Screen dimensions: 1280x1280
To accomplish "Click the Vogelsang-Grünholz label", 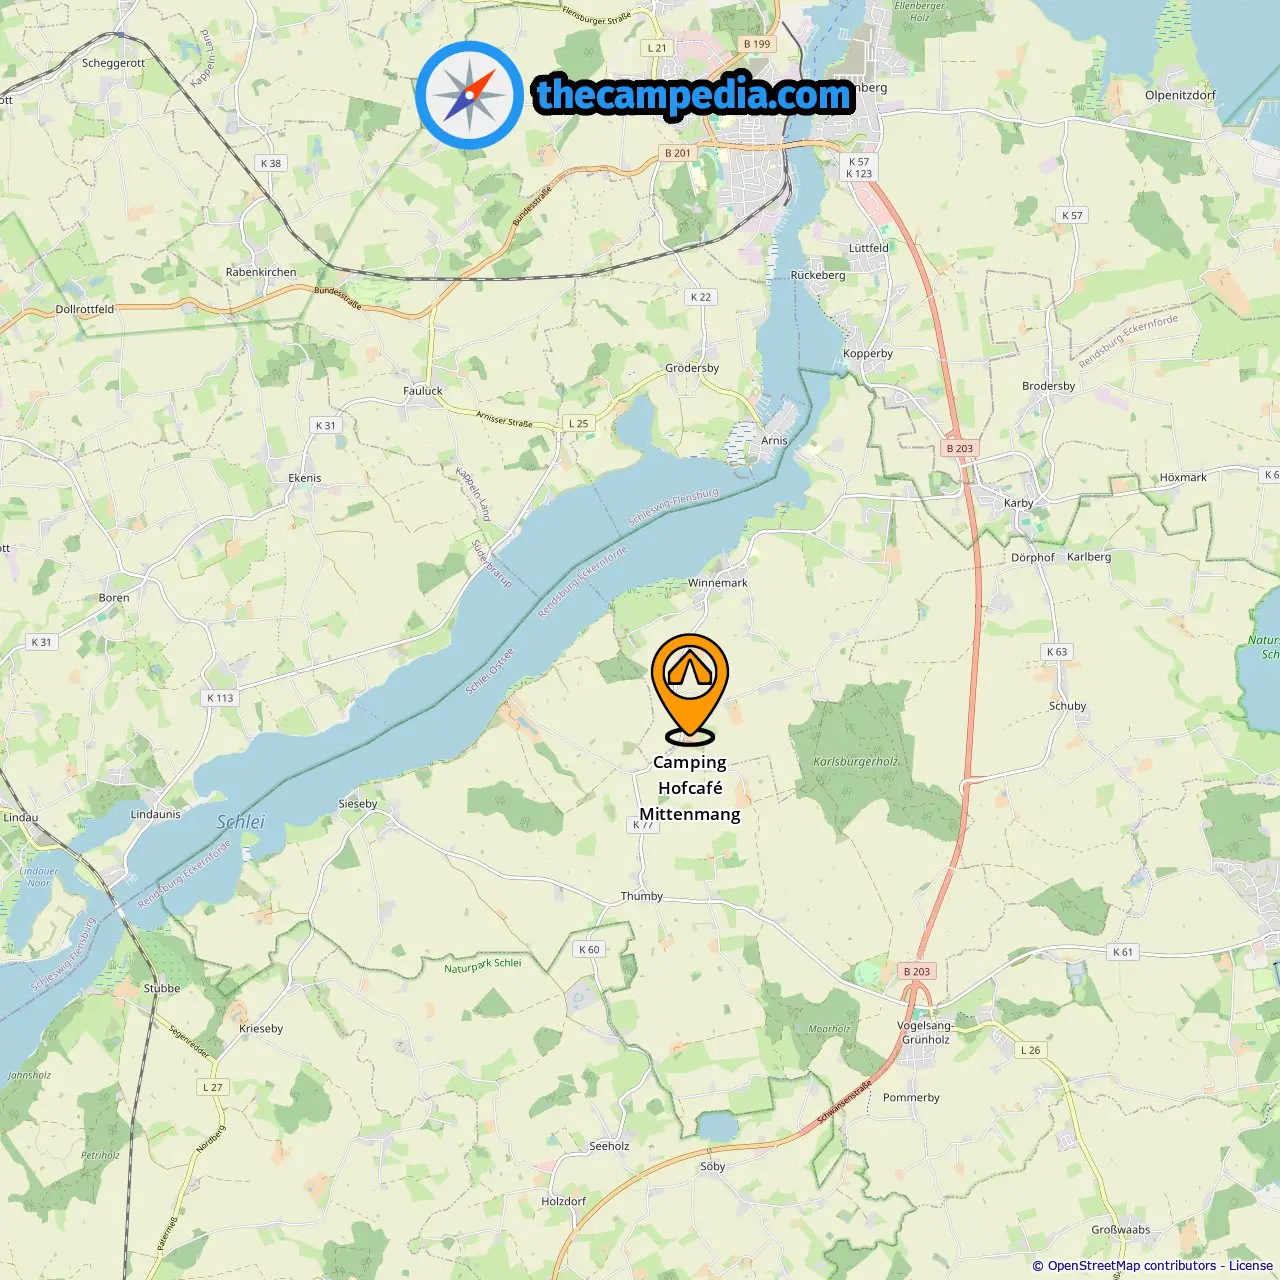I will click(925, 1032).
